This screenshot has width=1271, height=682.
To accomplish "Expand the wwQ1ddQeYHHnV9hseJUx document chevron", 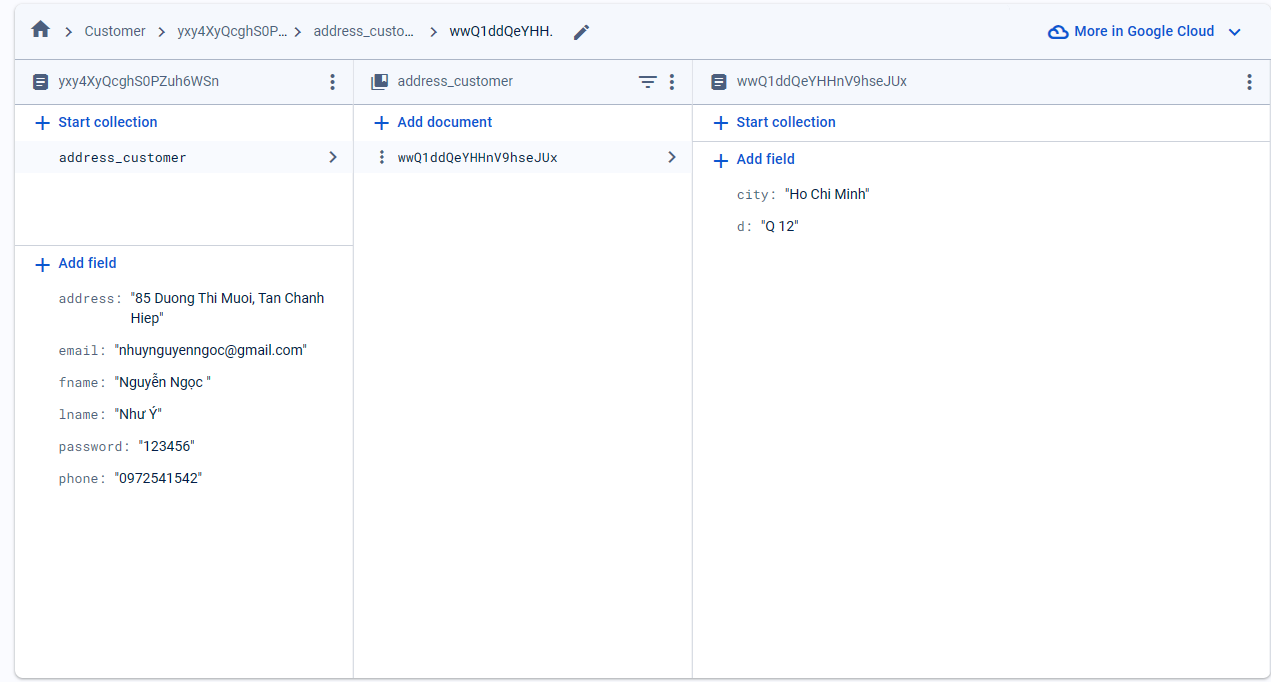I will click(672, 157).
